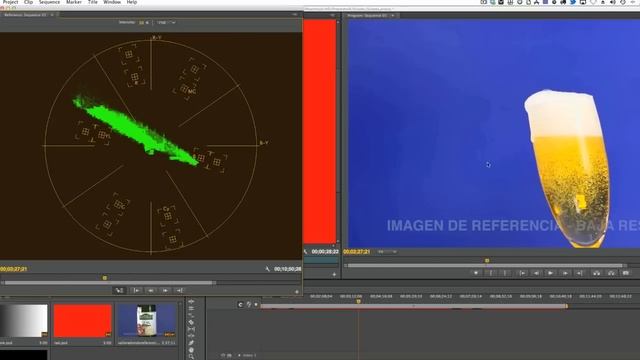Click the Program monitor playhead marker

(487, 260)
